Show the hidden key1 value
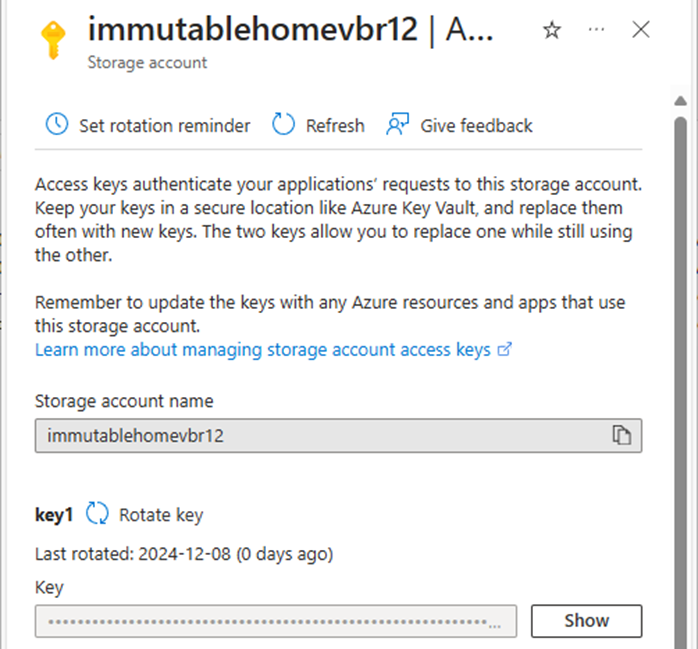Image resolution: width=698 pixels, height=649 pixels. (586, 621)
